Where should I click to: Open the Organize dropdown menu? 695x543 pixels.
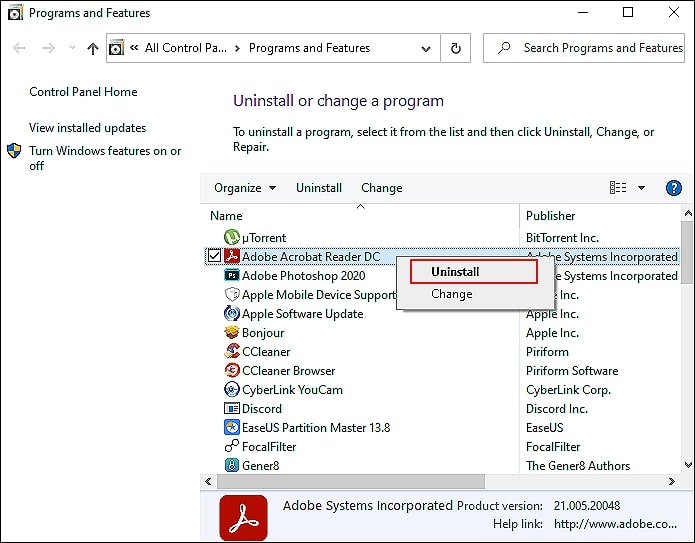(245, 188)
